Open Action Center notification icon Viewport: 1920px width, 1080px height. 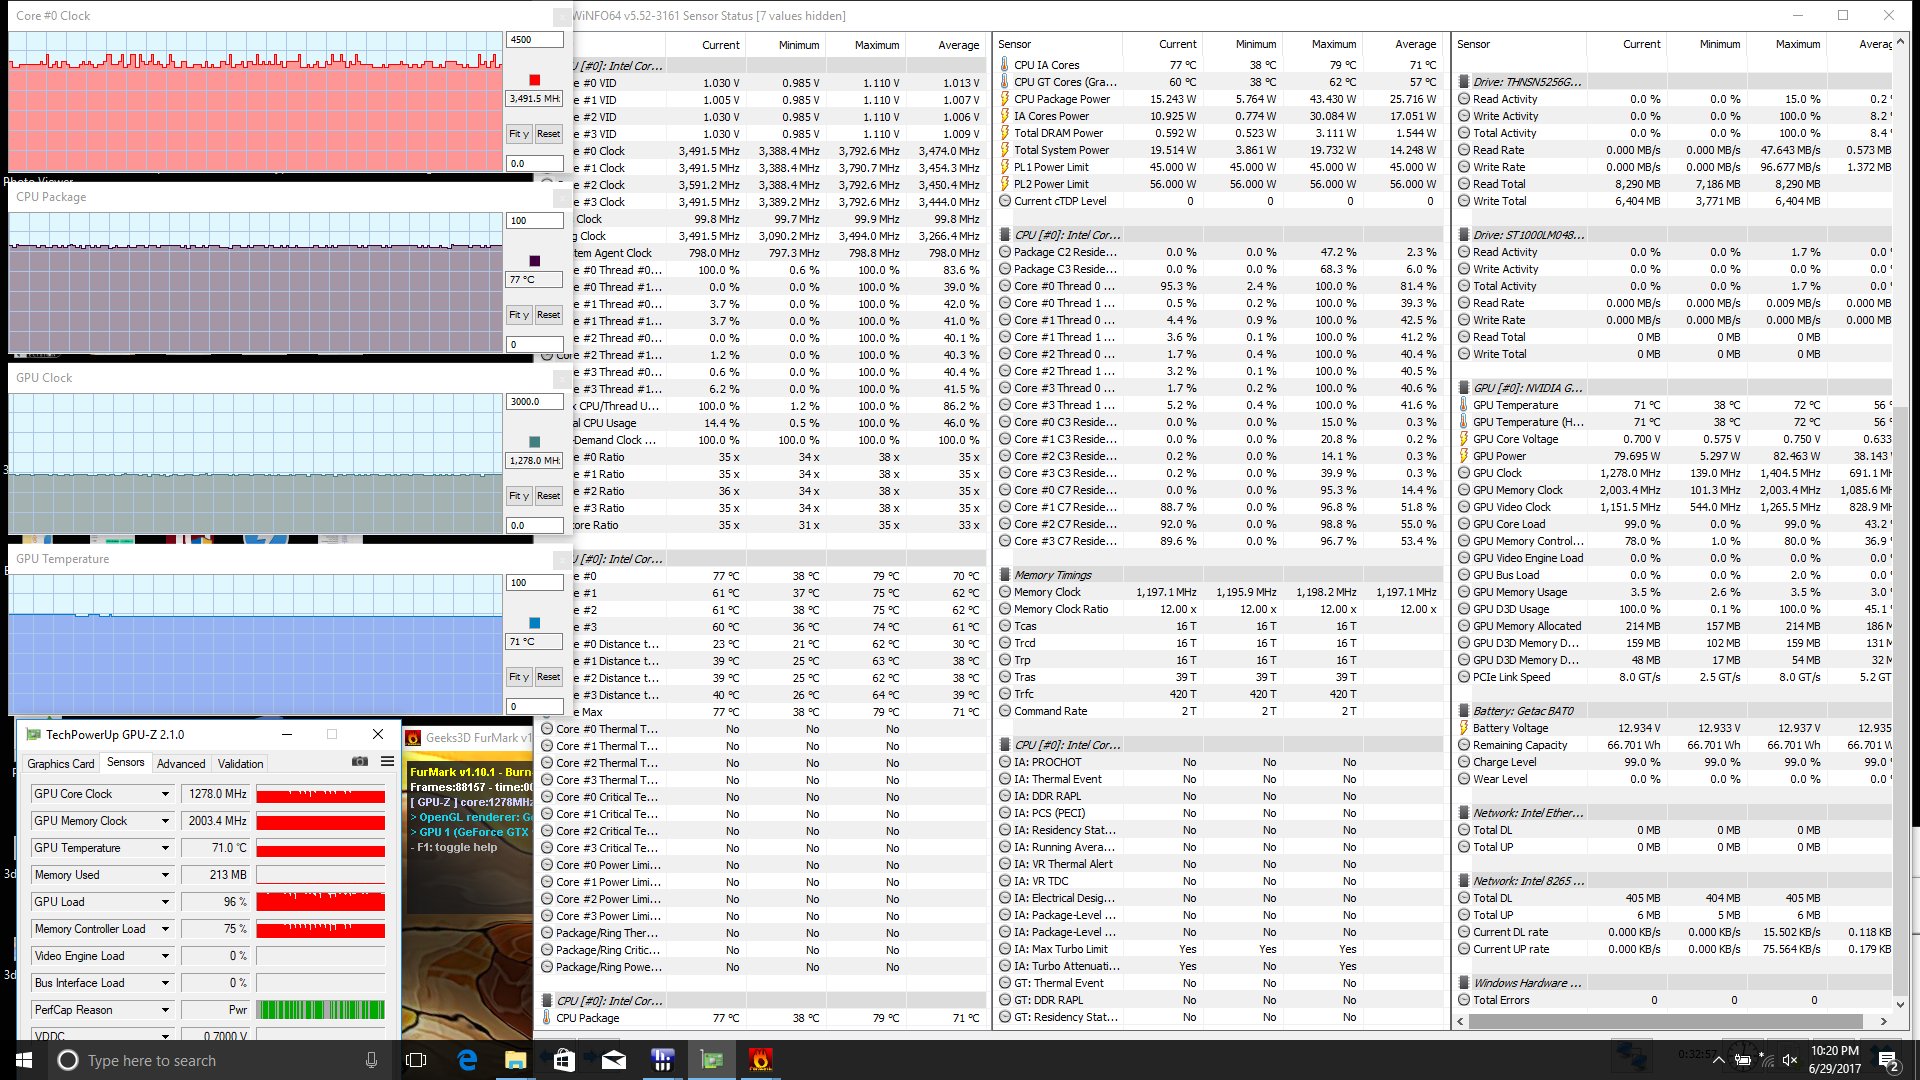point(1888,1060)
